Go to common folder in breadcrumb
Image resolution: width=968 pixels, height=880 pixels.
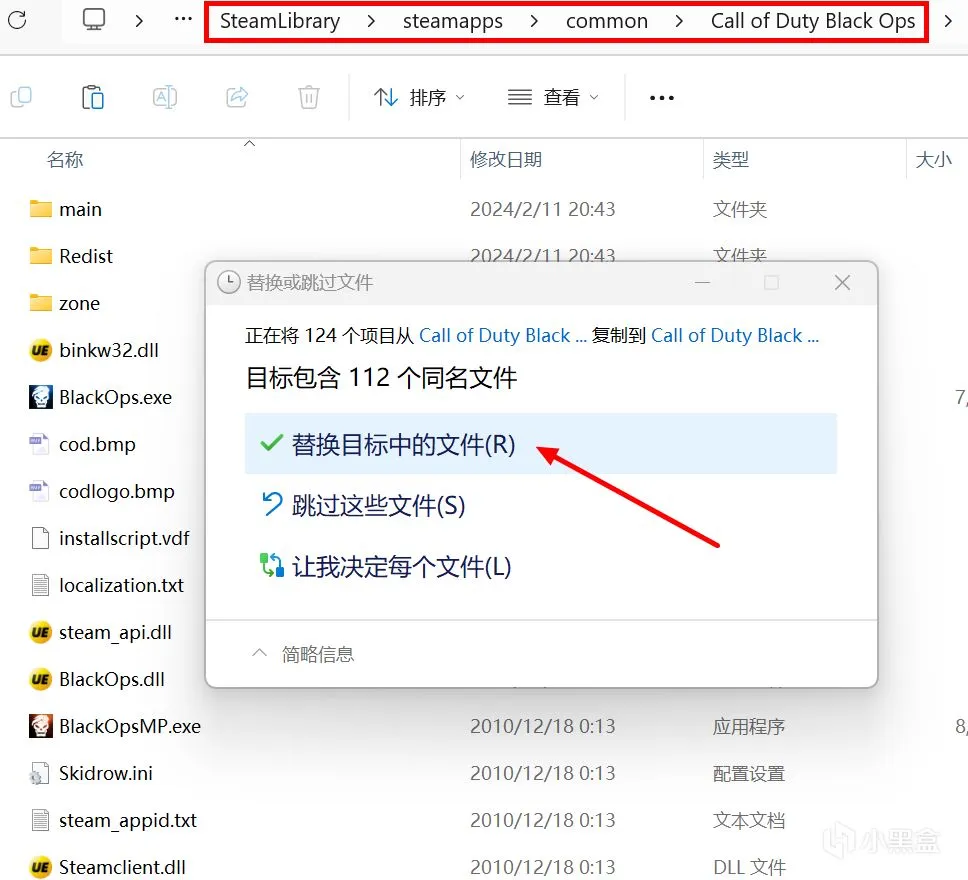(606, 21)
